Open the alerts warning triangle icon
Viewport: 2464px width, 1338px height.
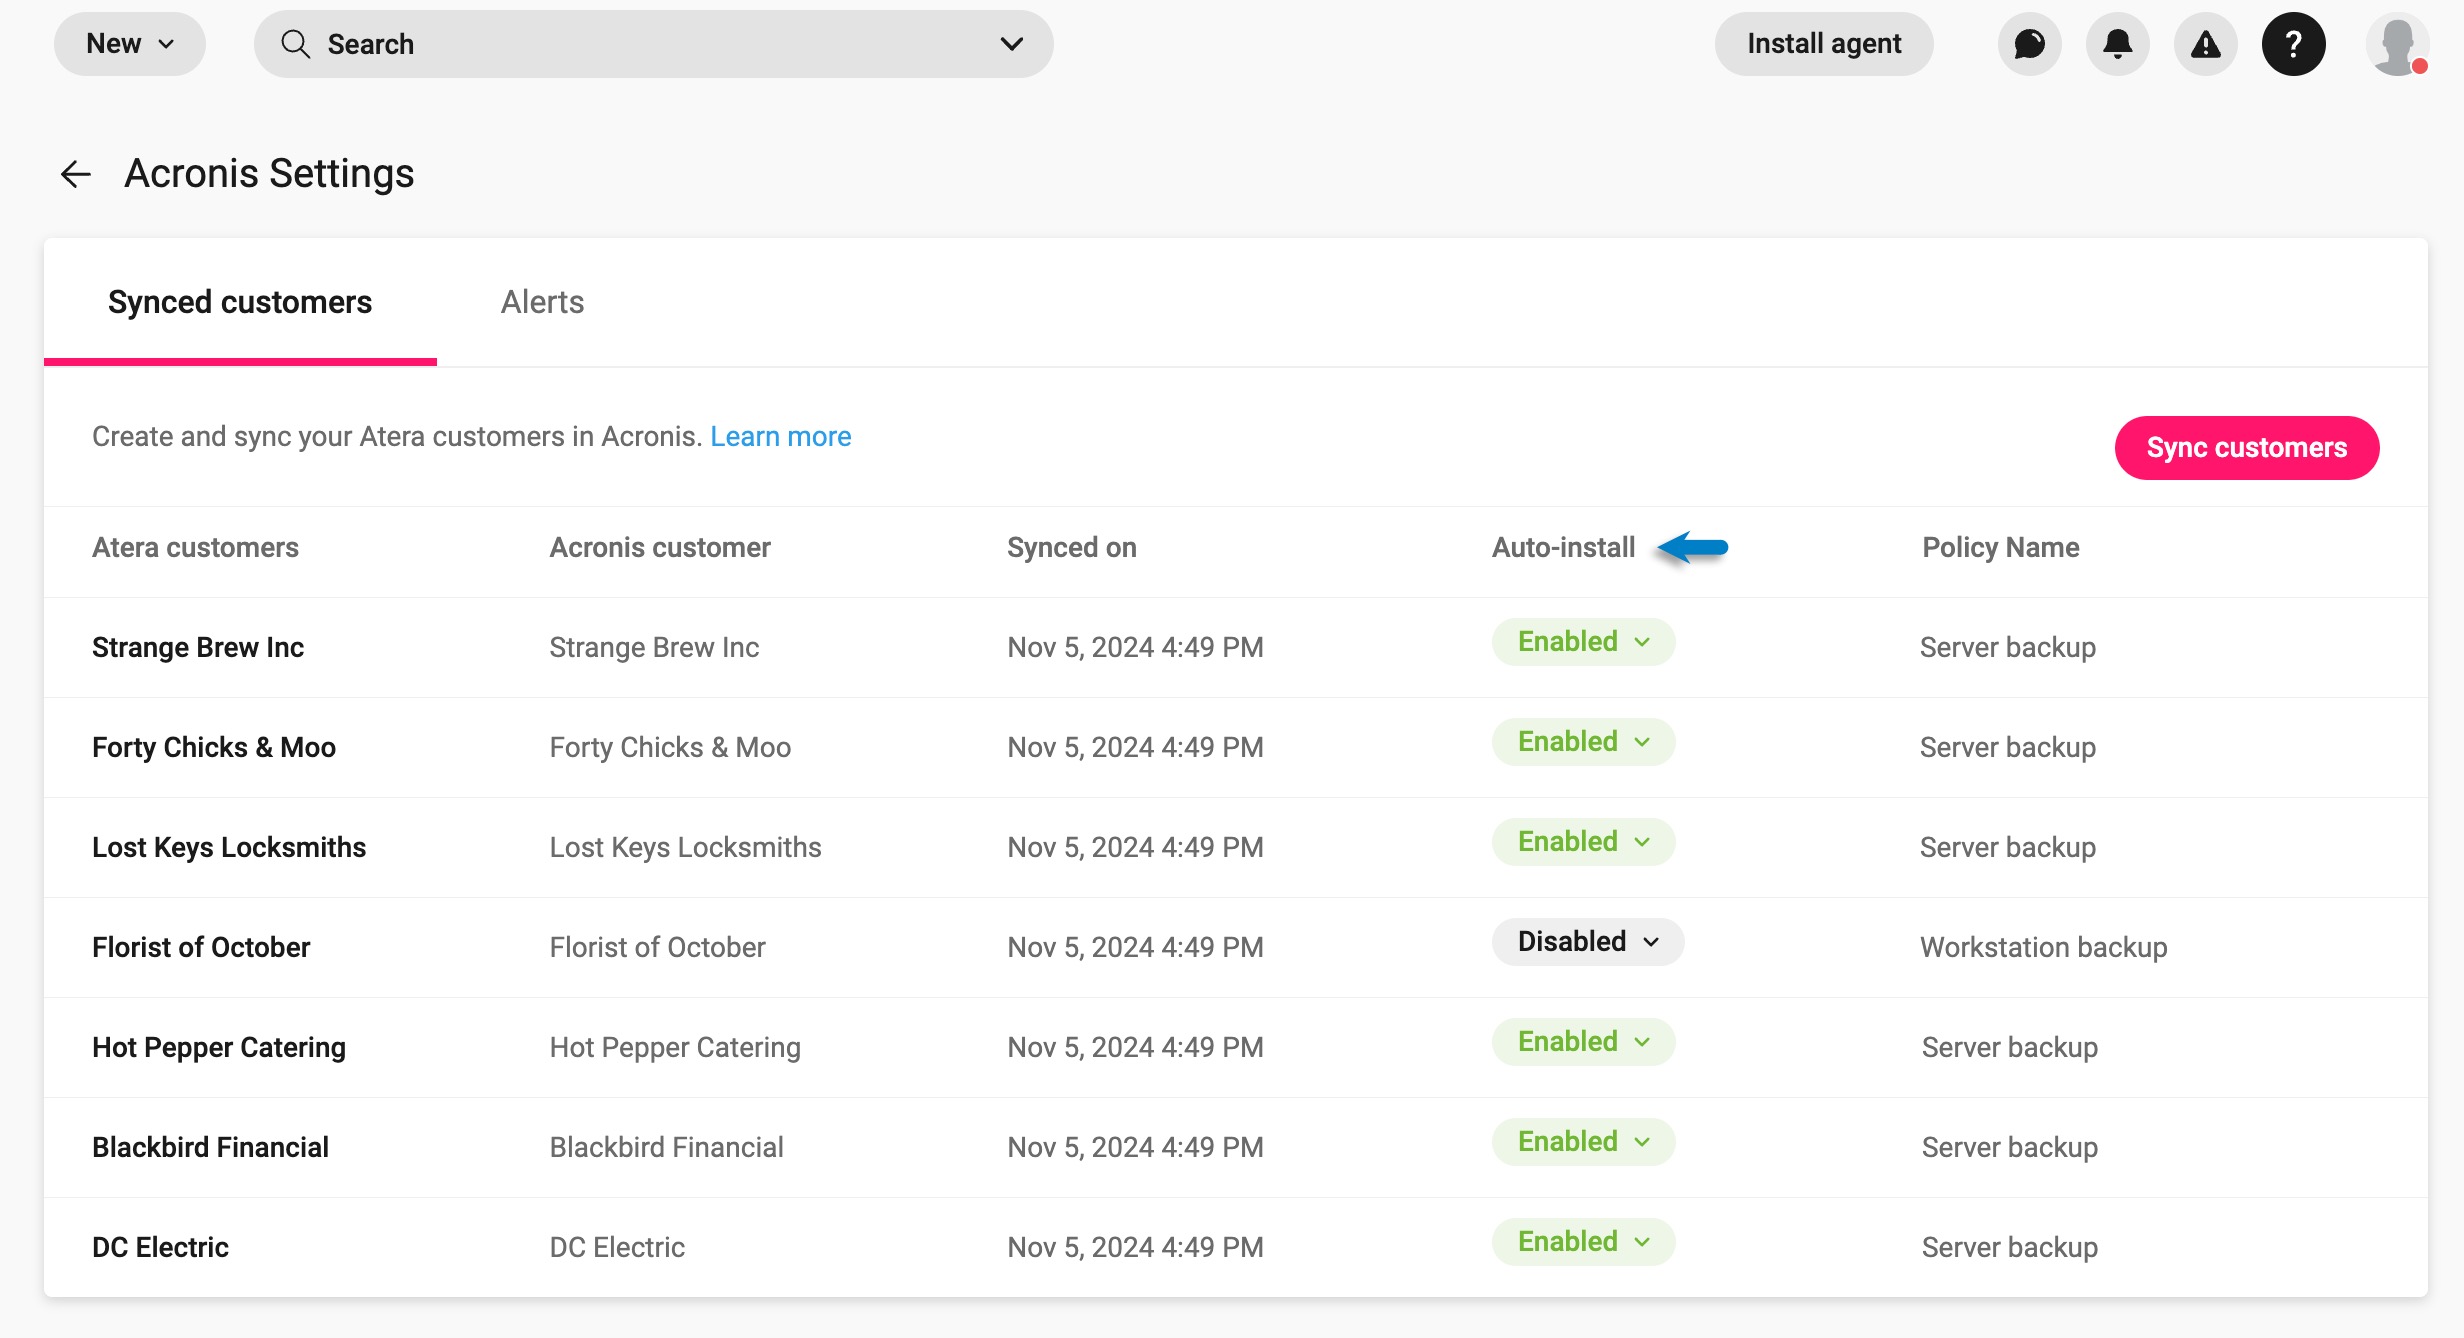[x=2205, y=44]
